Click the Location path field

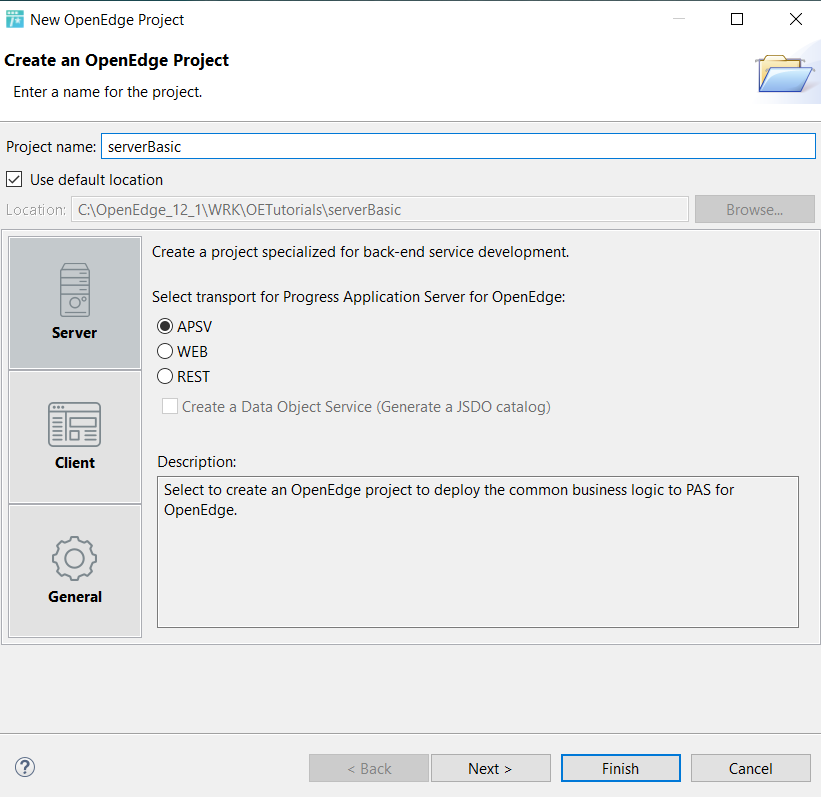click(x=380, y=209)
